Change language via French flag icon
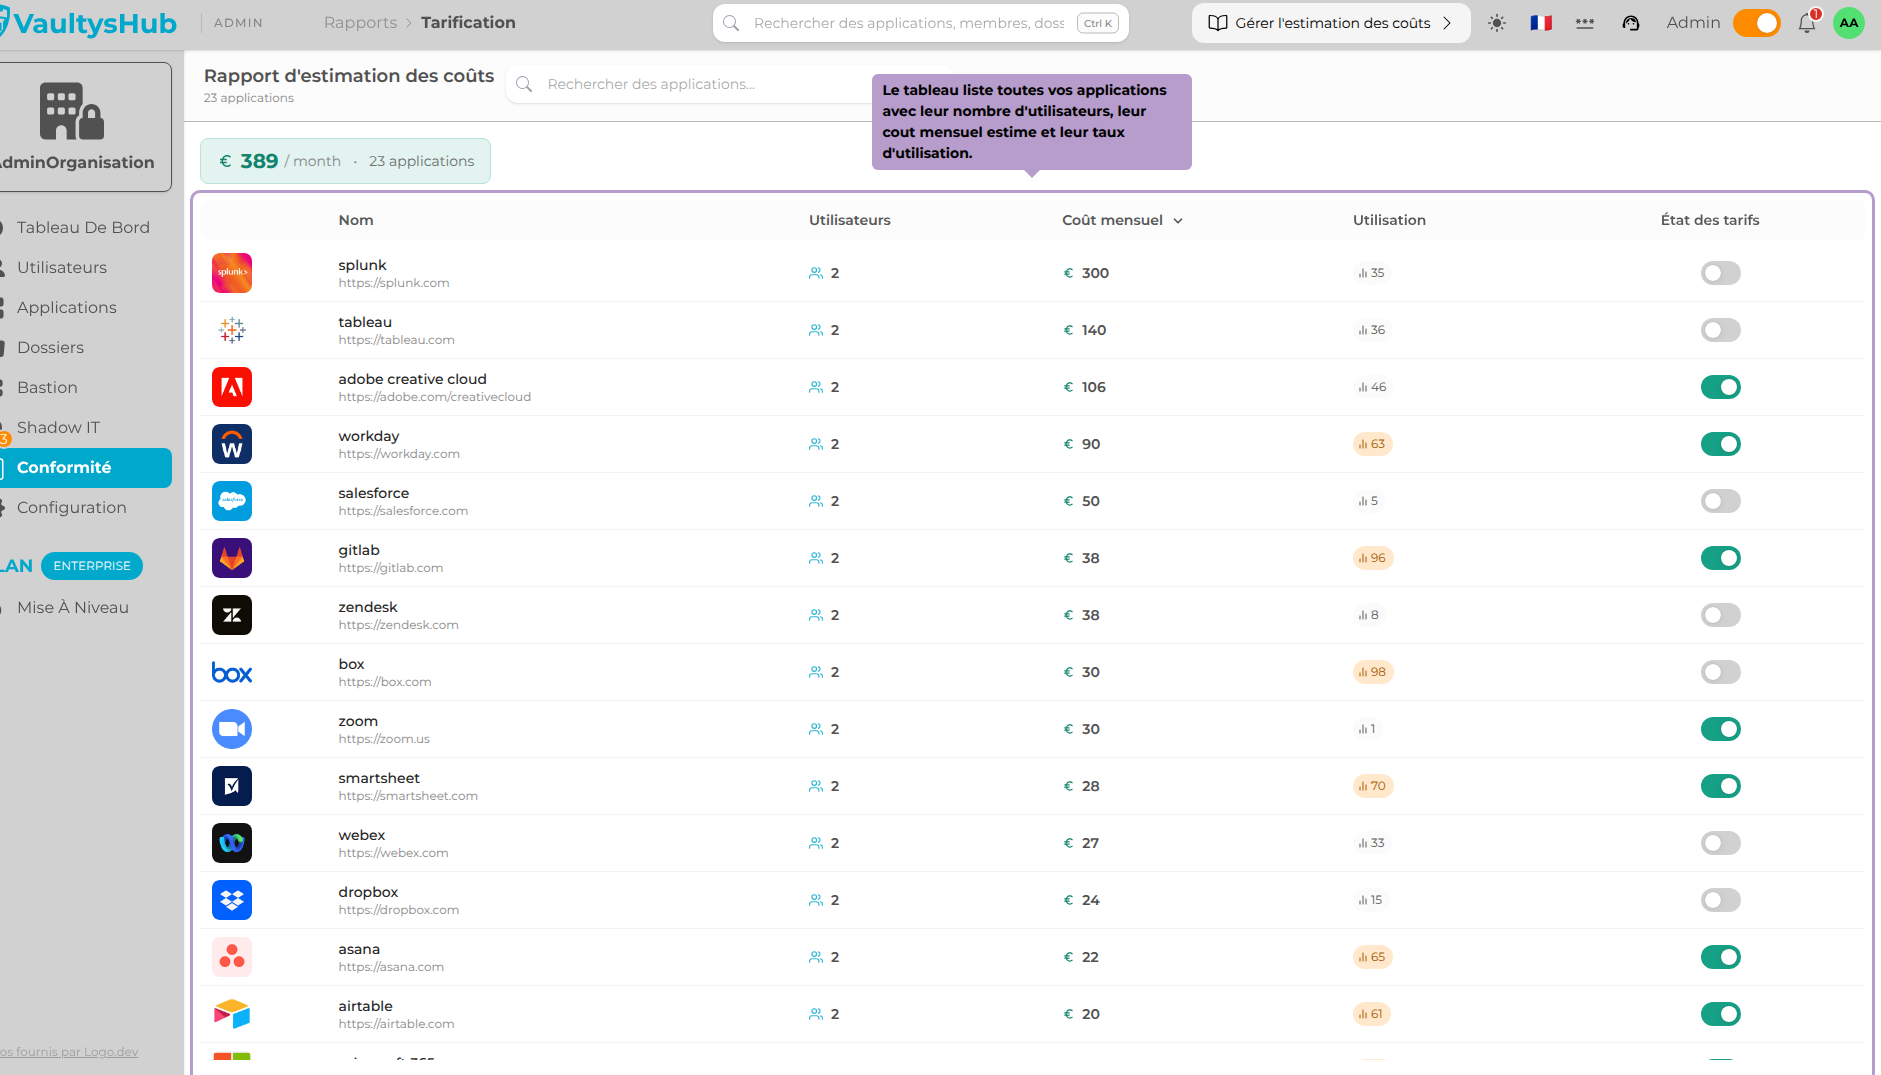1881x1075 pixels. pyautogui.click(x=1541, y=23)
